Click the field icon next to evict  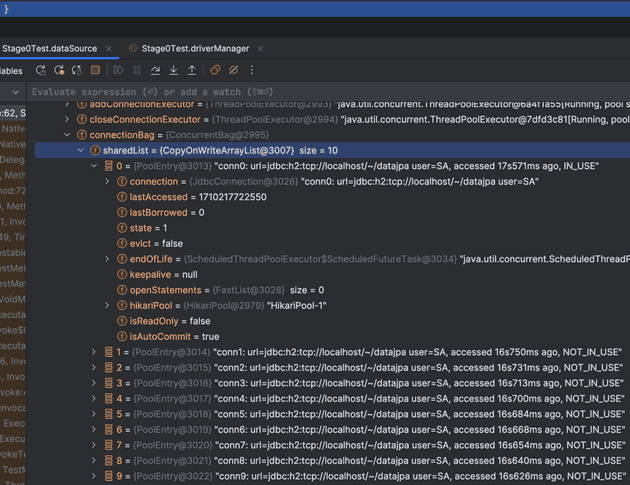click(122, 244)
